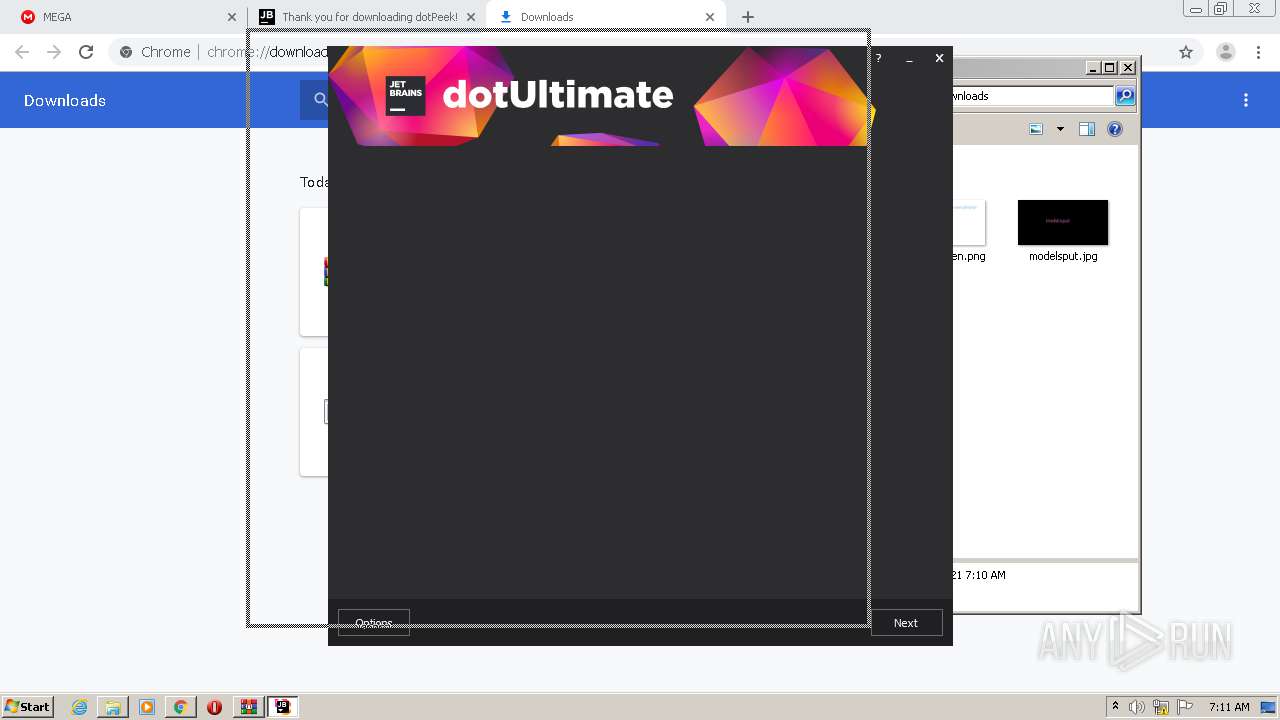Select the modelsput.jpg thumbnail
Viewport: 1280px width, 720px height.
click(x=1063, y=222)
